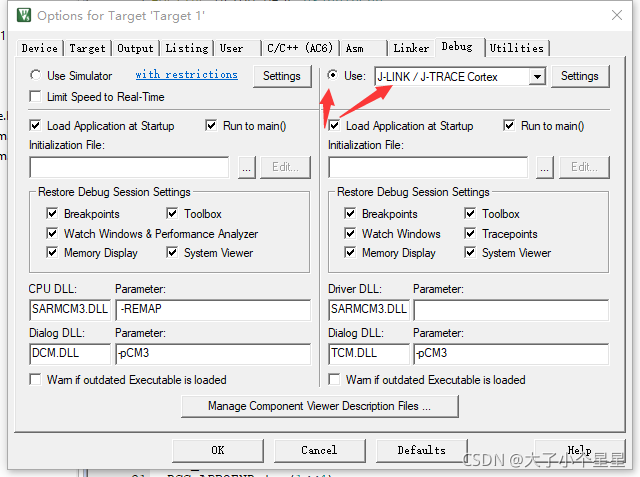Viewport: 640px width, 477px height.
Task: Toggle J-LINK Toolbox checkbox
Action: pos(470,213)
